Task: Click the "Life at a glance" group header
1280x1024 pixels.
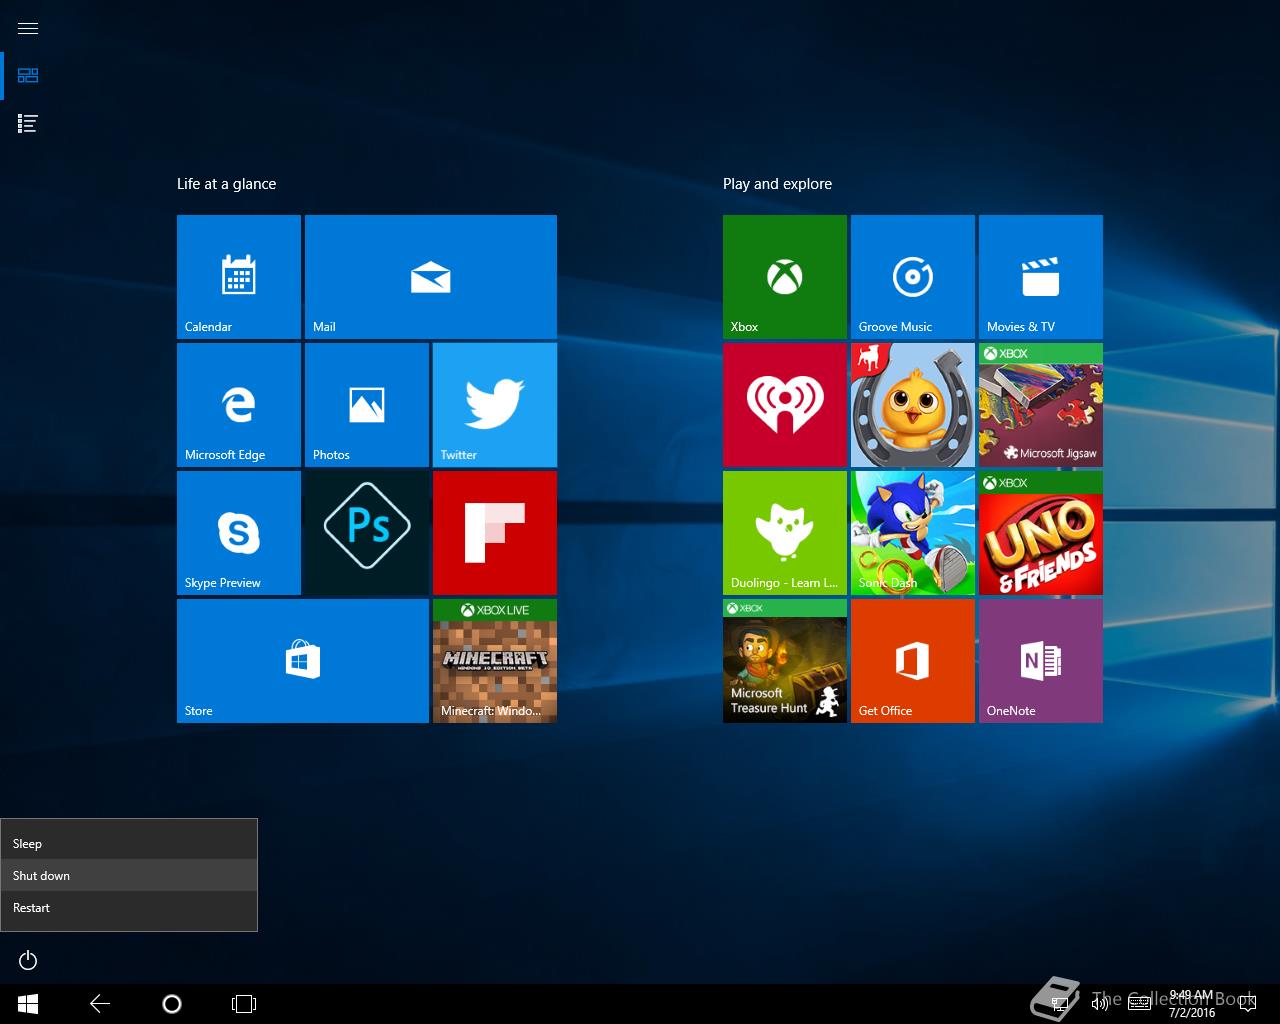Action: point(227,184)
